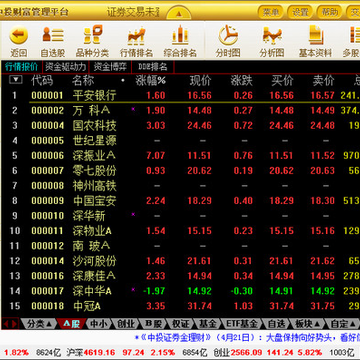Open 分时图 intraday chart icon
This screenshot has width=360, height=360.
click(228, 35)
